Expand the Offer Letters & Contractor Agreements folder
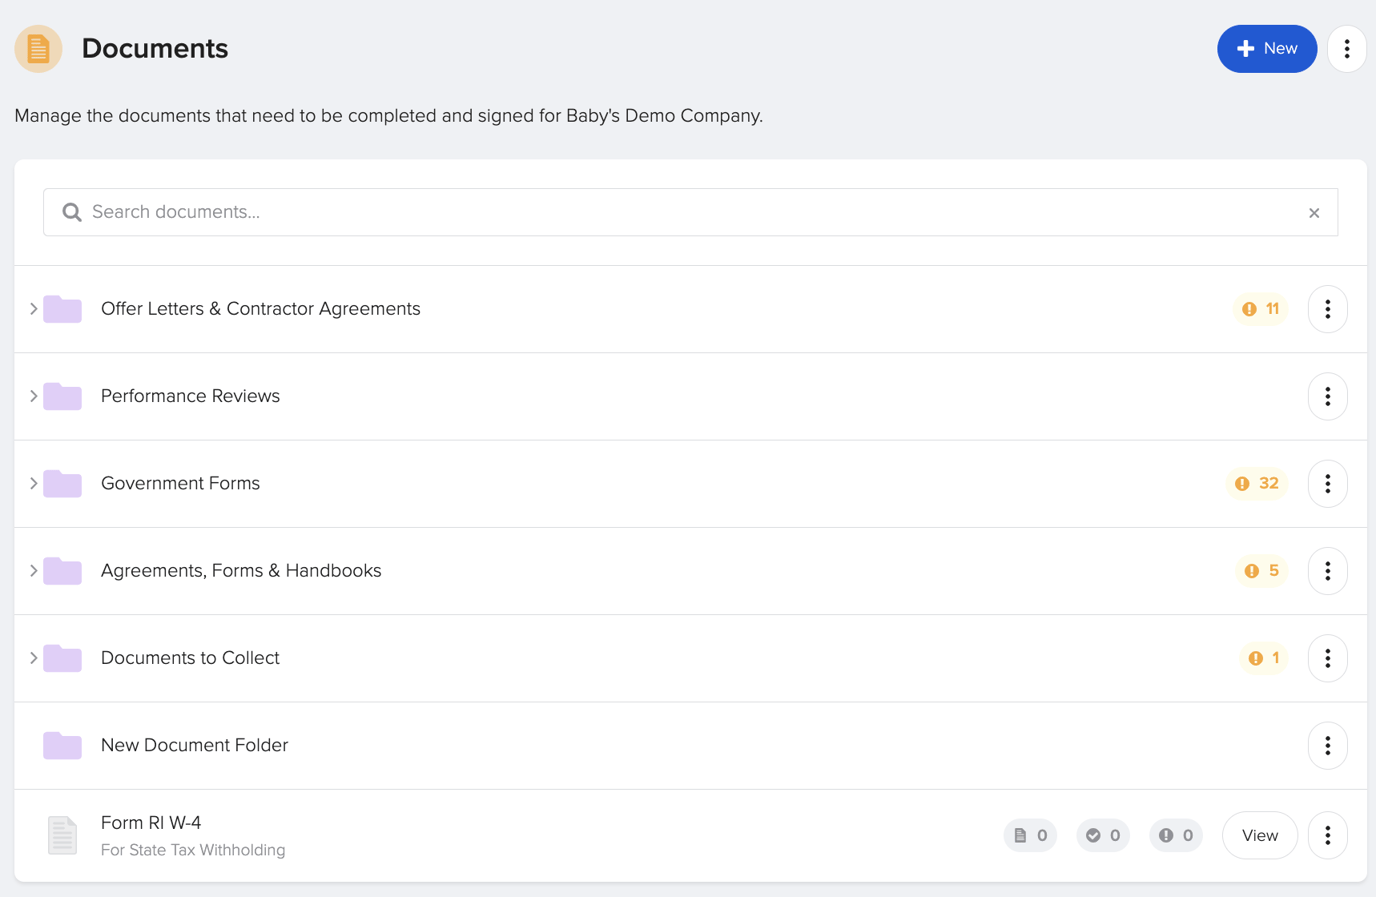This screenshot has height=897, width=1376. coord(33,309)
